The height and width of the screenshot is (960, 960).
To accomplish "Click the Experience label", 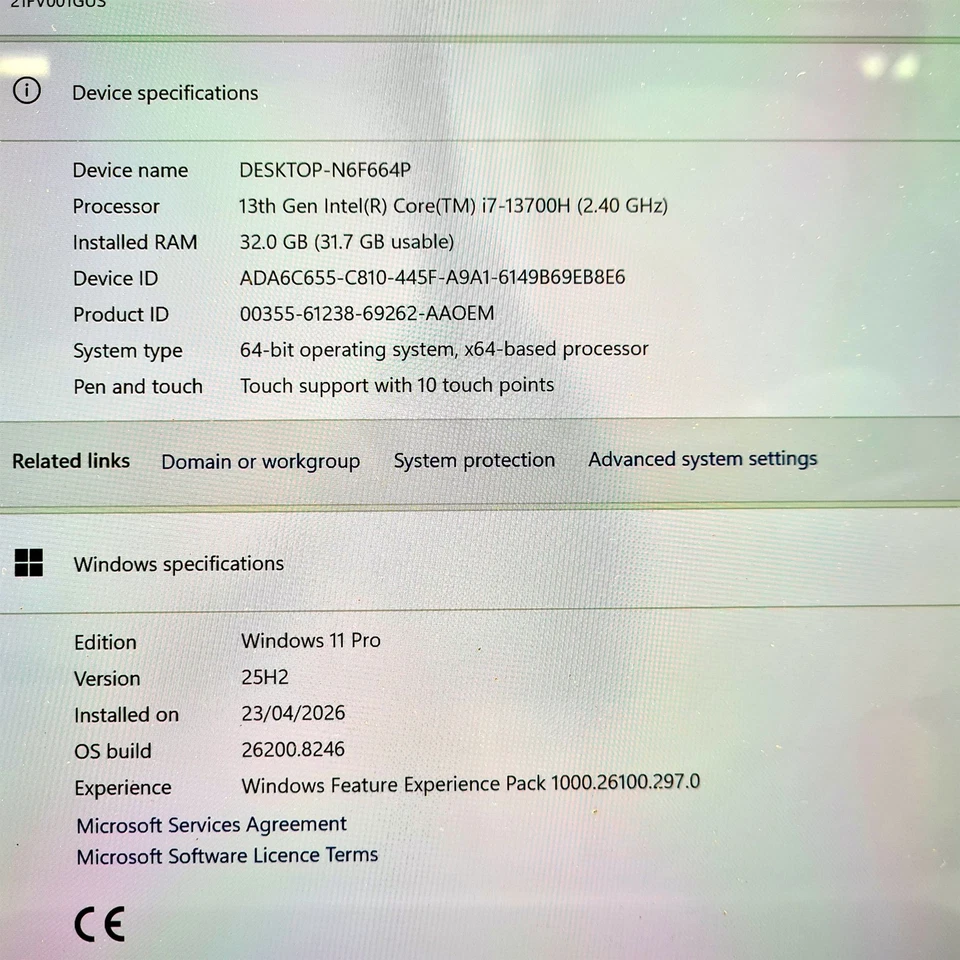I will click(x=123, y=788).
